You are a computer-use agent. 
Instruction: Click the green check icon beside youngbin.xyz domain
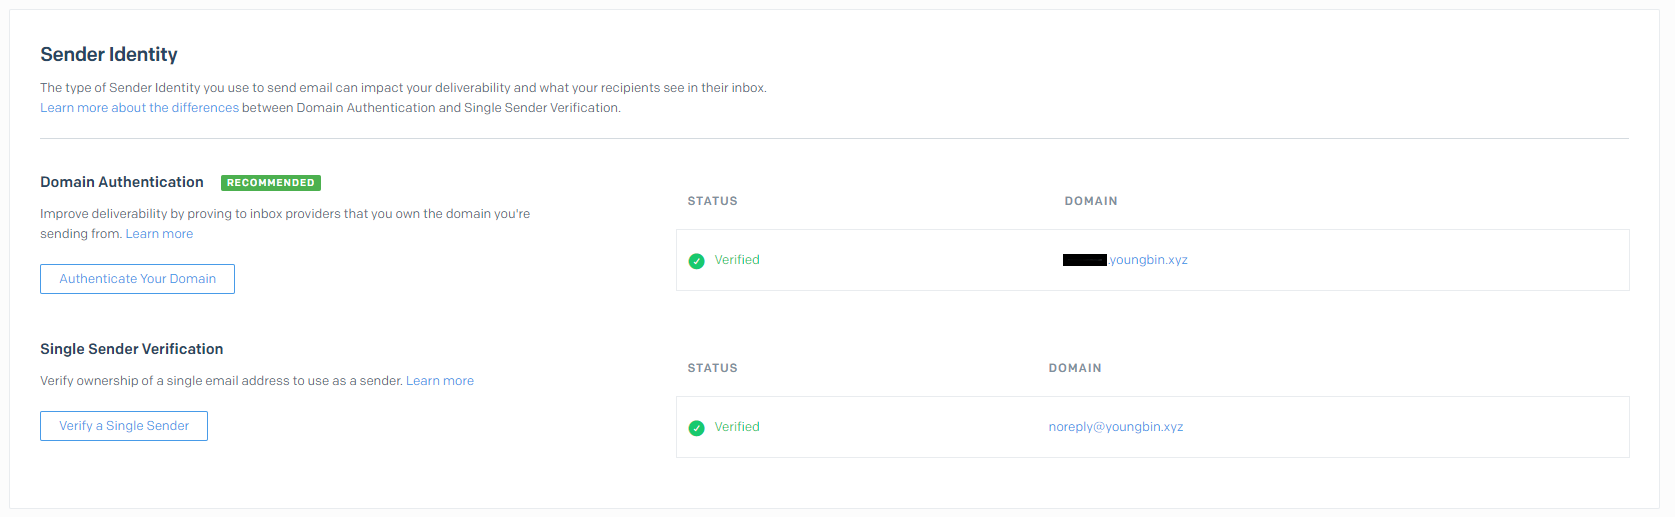[x=696, y=261]
